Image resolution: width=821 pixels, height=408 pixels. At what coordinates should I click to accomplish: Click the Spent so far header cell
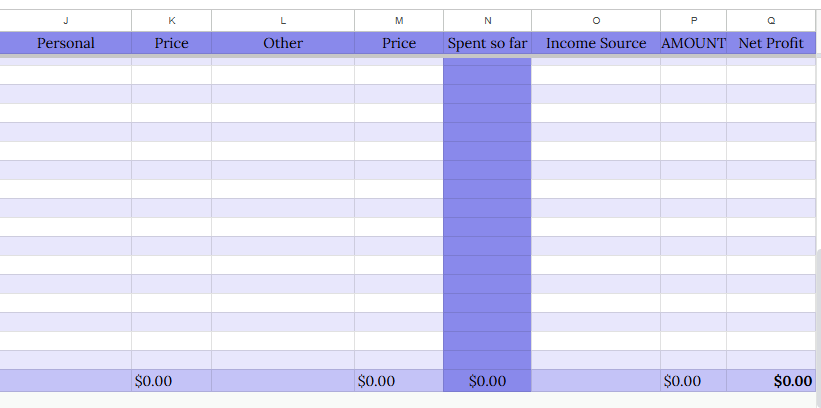[x=487, y=43]
